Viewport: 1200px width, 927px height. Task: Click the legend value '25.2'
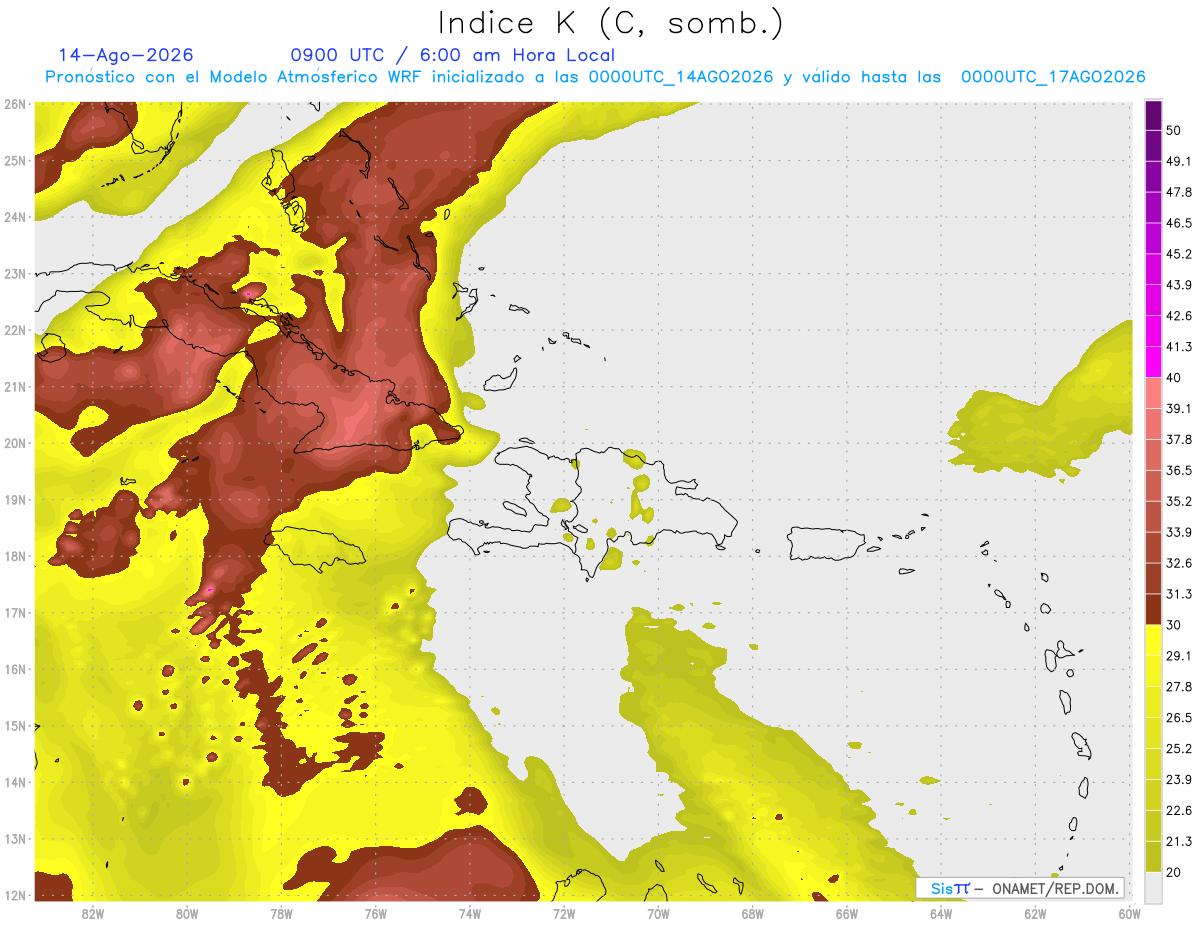[1179, 748]
